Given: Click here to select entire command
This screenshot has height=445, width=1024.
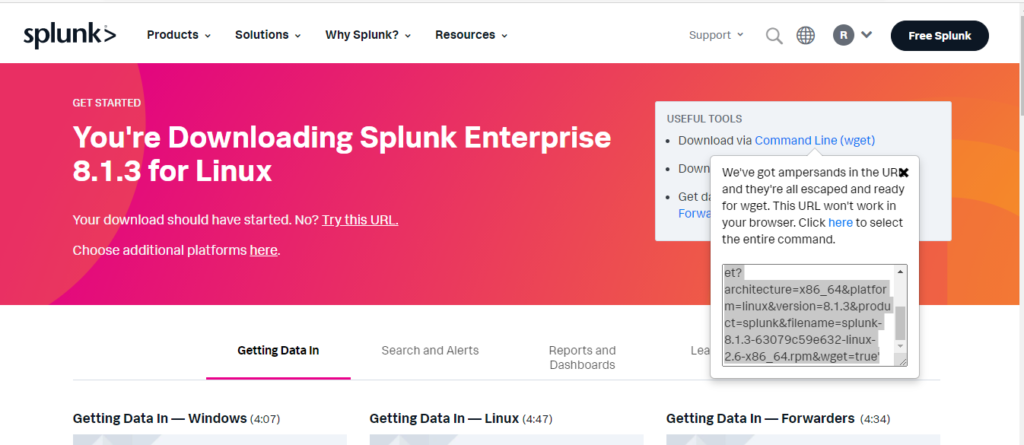Looking at the screenshot, I should click(x=840, y=223).
